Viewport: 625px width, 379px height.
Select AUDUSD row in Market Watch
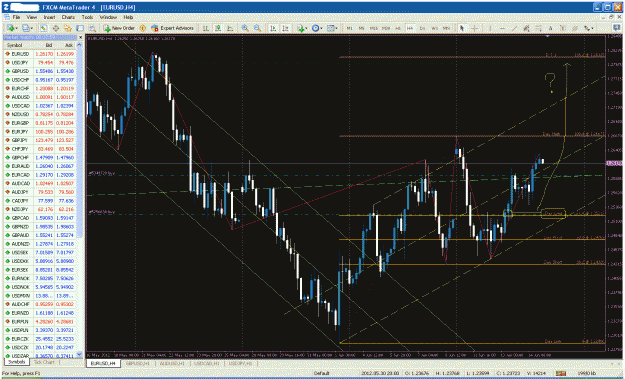[x=40, y=97]
